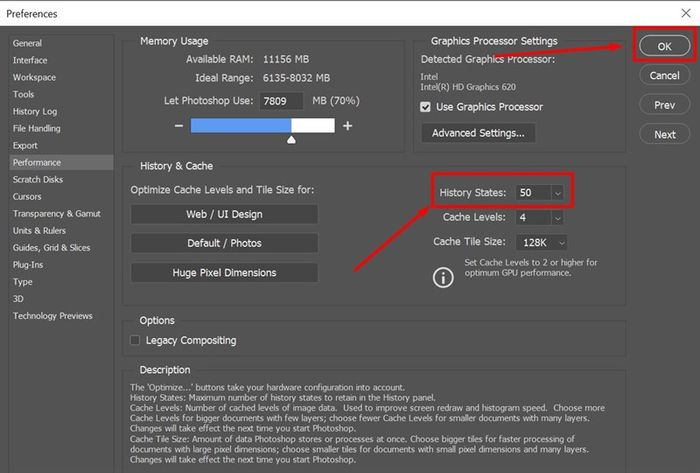
Task: Close the Preferences dialog with X
Action: click(686, 13)
